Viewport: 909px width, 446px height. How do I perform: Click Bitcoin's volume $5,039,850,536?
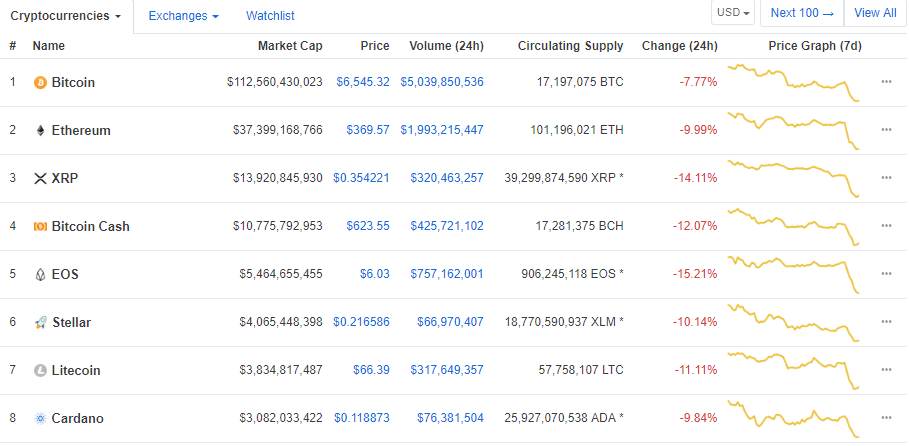point(442,82)
